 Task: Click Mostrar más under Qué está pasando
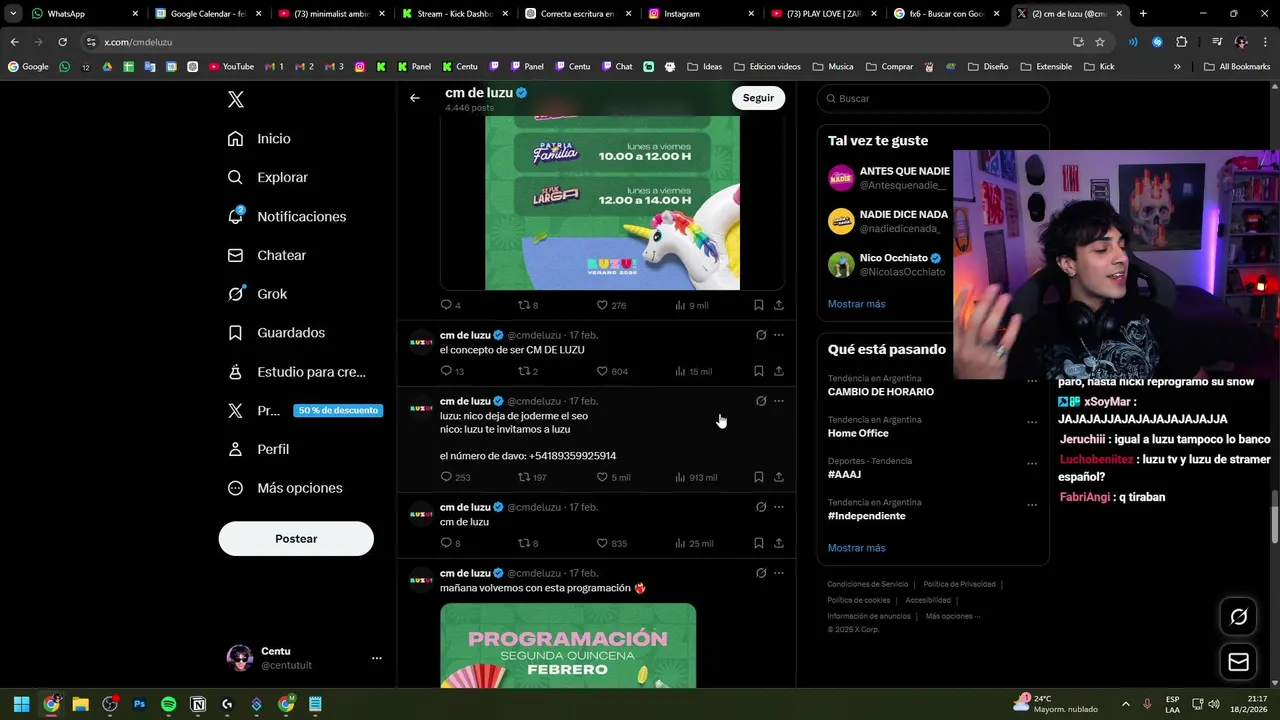[x=856, y=548]
